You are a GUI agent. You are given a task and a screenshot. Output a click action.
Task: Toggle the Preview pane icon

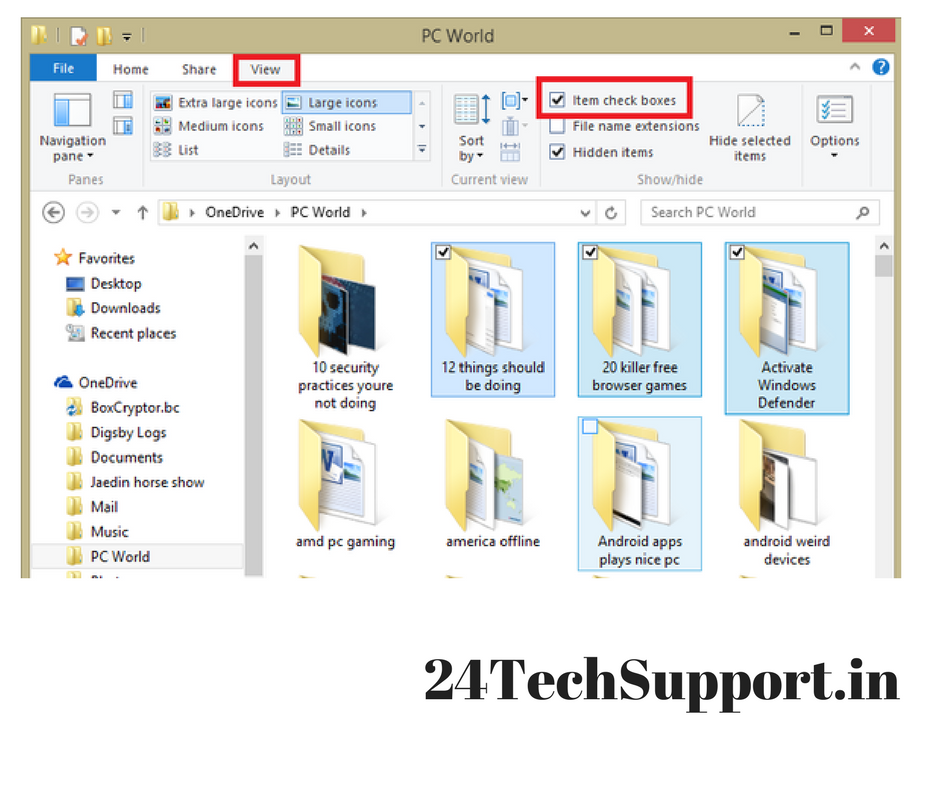pos(123,100)
